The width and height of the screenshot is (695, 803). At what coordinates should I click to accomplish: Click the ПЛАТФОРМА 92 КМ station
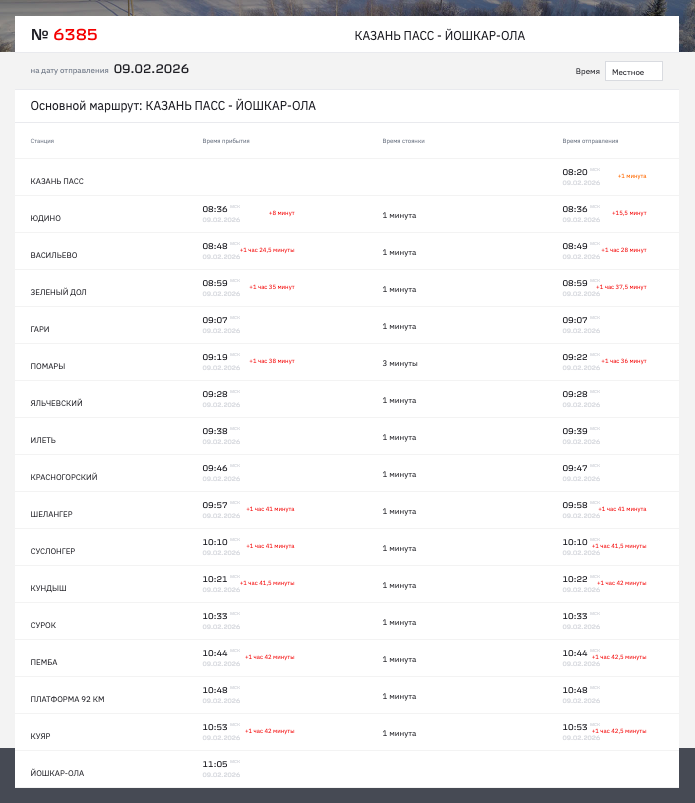(x=67, y=699)
